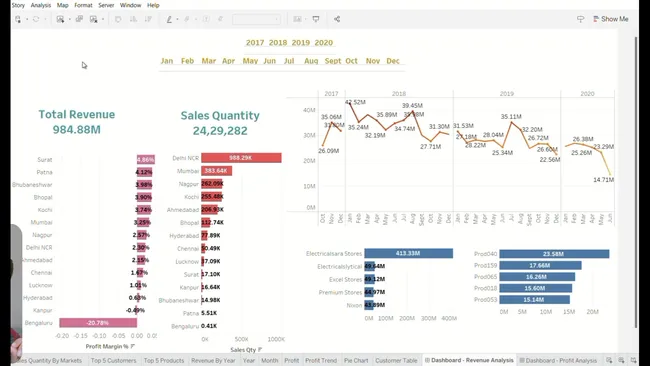The height and width of the screenshot is (366, 650).
Task: Click sort icon beside Sales Qty axis
Action: pos(260,350)
